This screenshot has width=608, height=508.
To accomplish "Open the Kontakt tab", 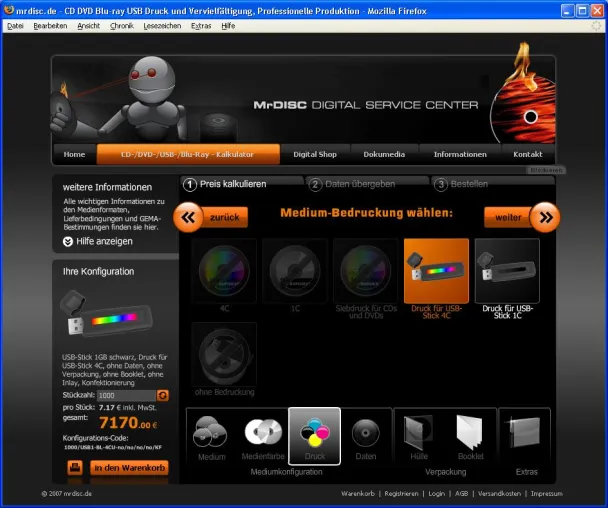I will point(528,154).
